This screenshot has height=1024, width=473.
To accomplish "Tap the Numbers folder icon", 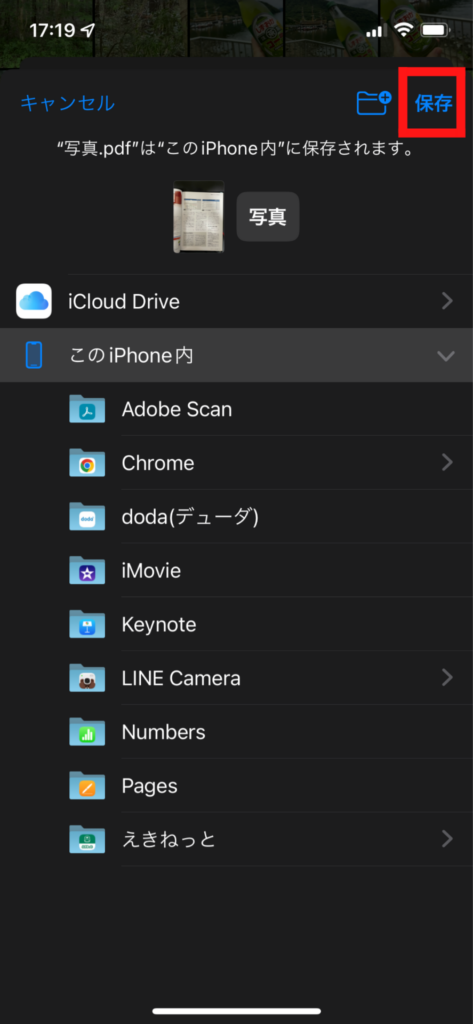I will [87, 732].
